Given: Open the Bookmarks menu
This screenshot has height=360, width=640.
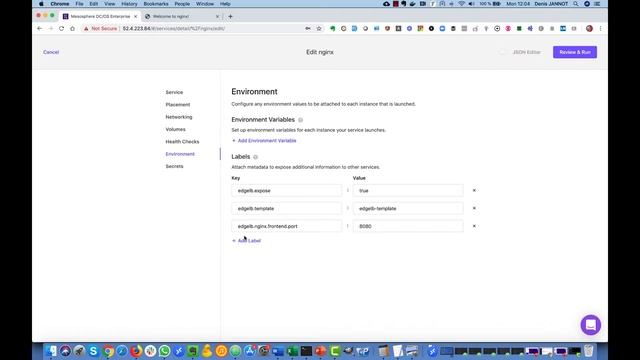Looking at the screenshot, I should tap(156, 4).
